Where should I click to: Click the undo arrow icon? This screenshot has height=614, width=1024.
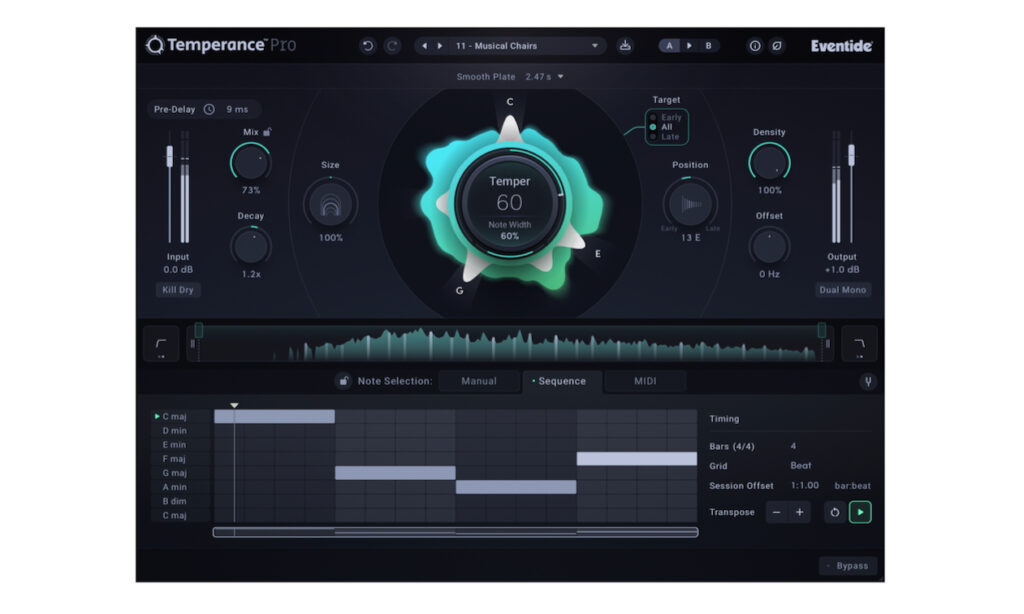[x=368, y=46]
